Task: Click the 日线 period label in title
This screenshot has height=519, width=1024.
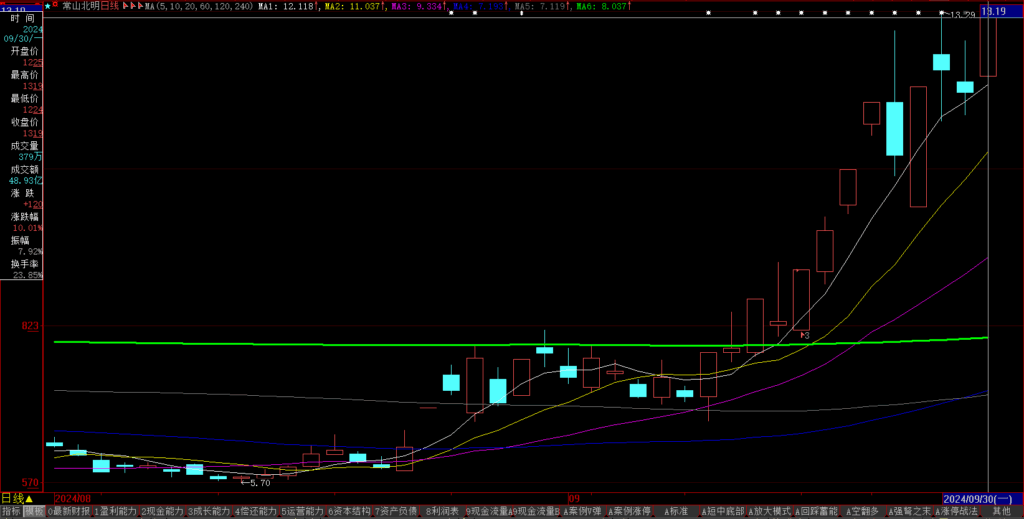Action: point(109,6)
